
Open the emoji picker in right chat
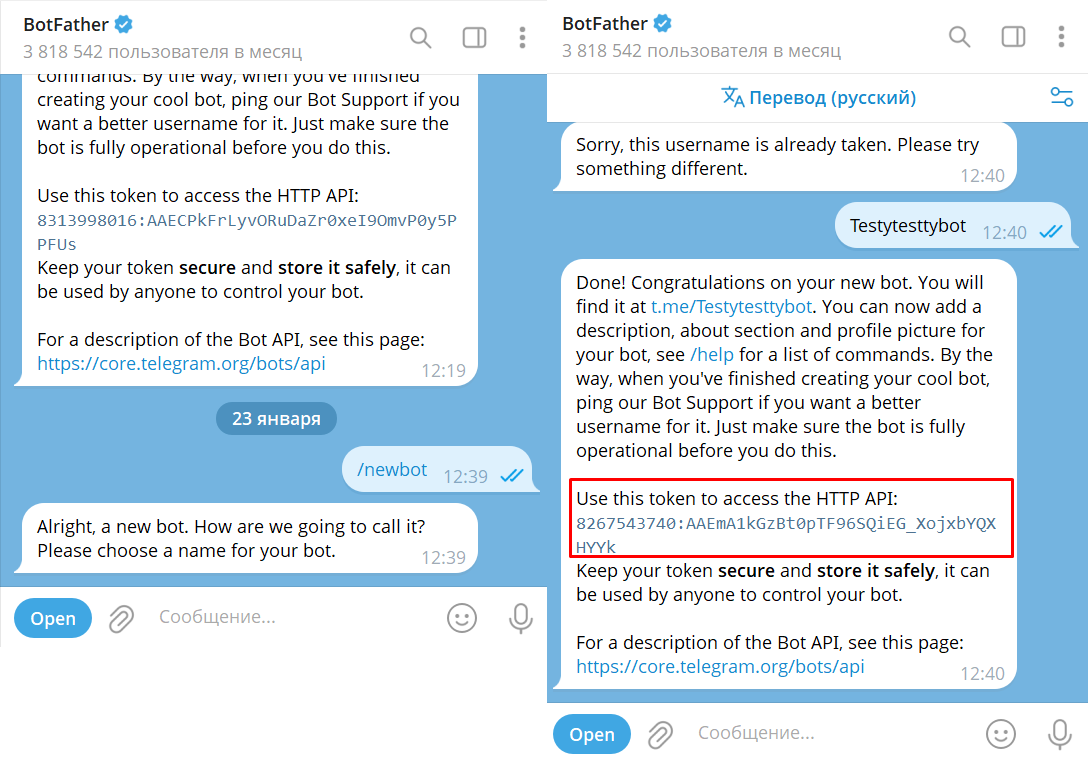pos(1000,734)
